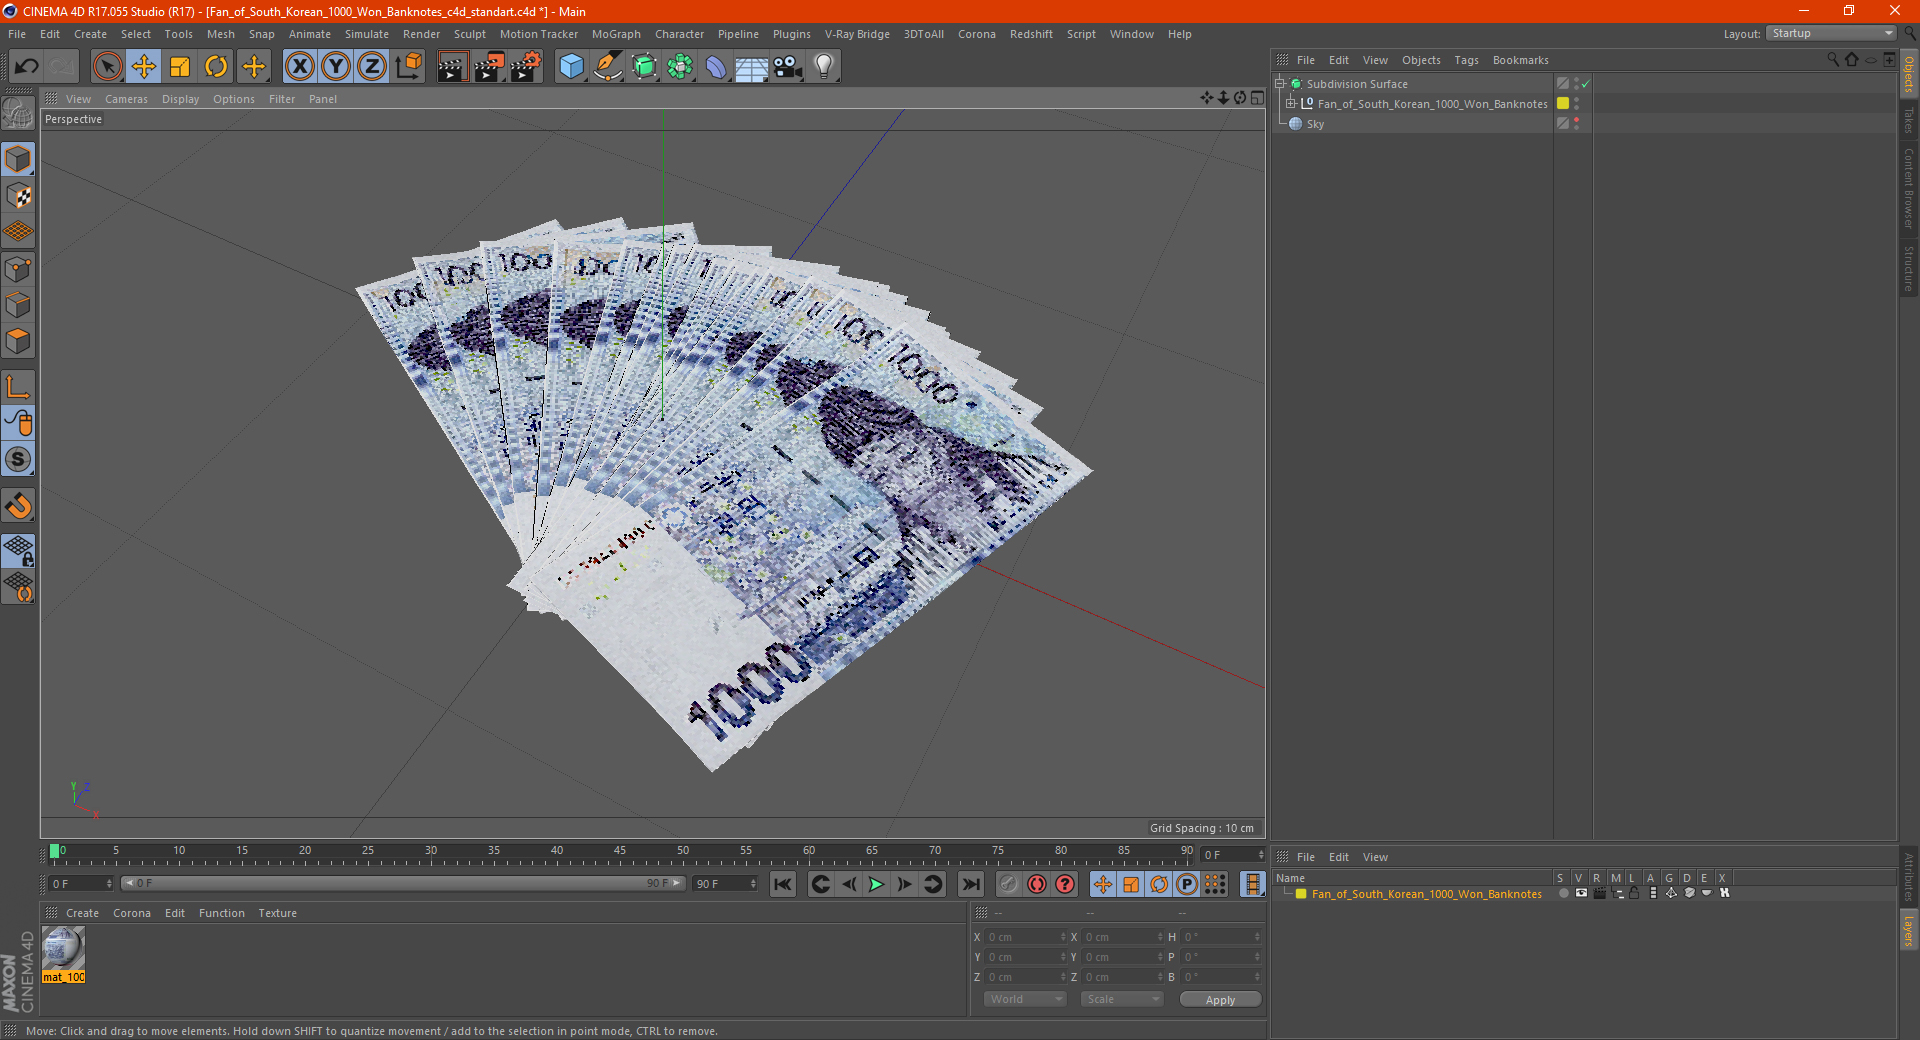Toggle Subdivision Surface enable checkmark
The image size is (1920, 1040).
pos(1585,84)
